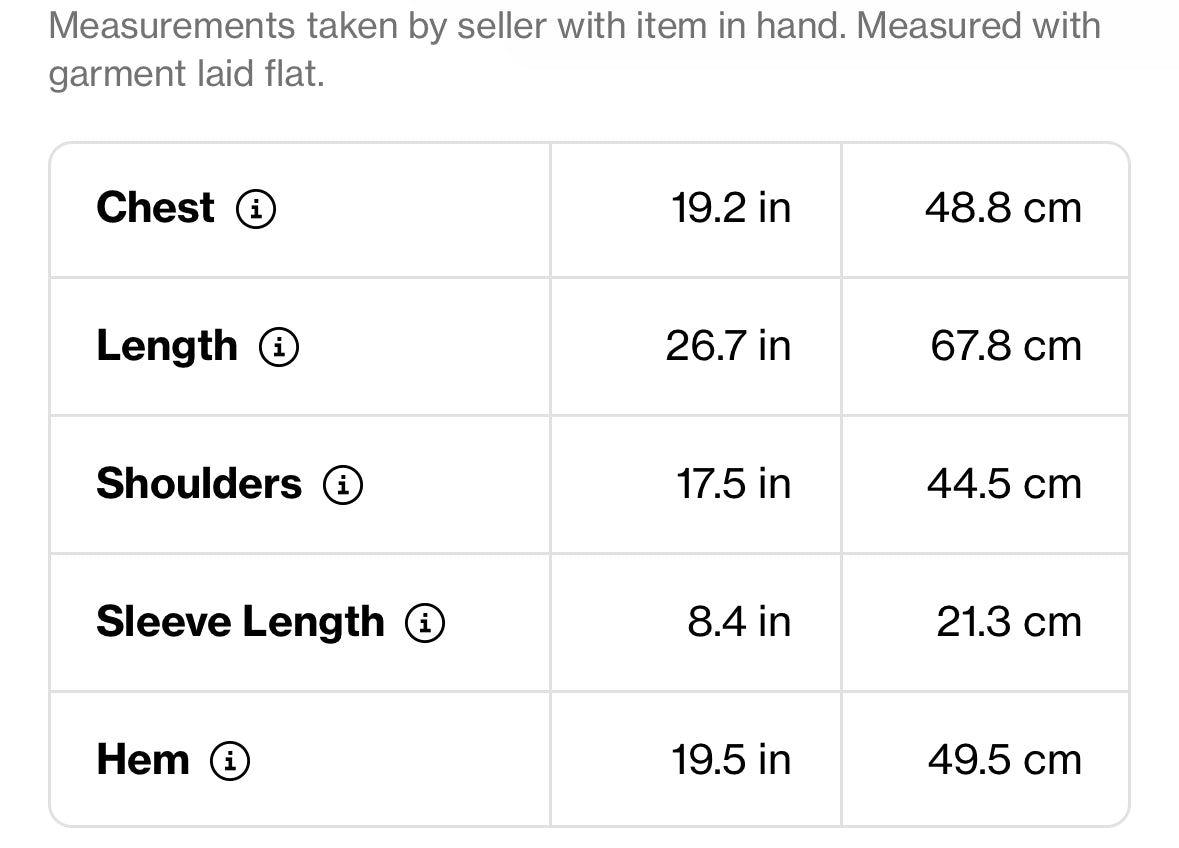The image size is (1179, 848).
Task: Select the Chest row label
Action: 155,208
